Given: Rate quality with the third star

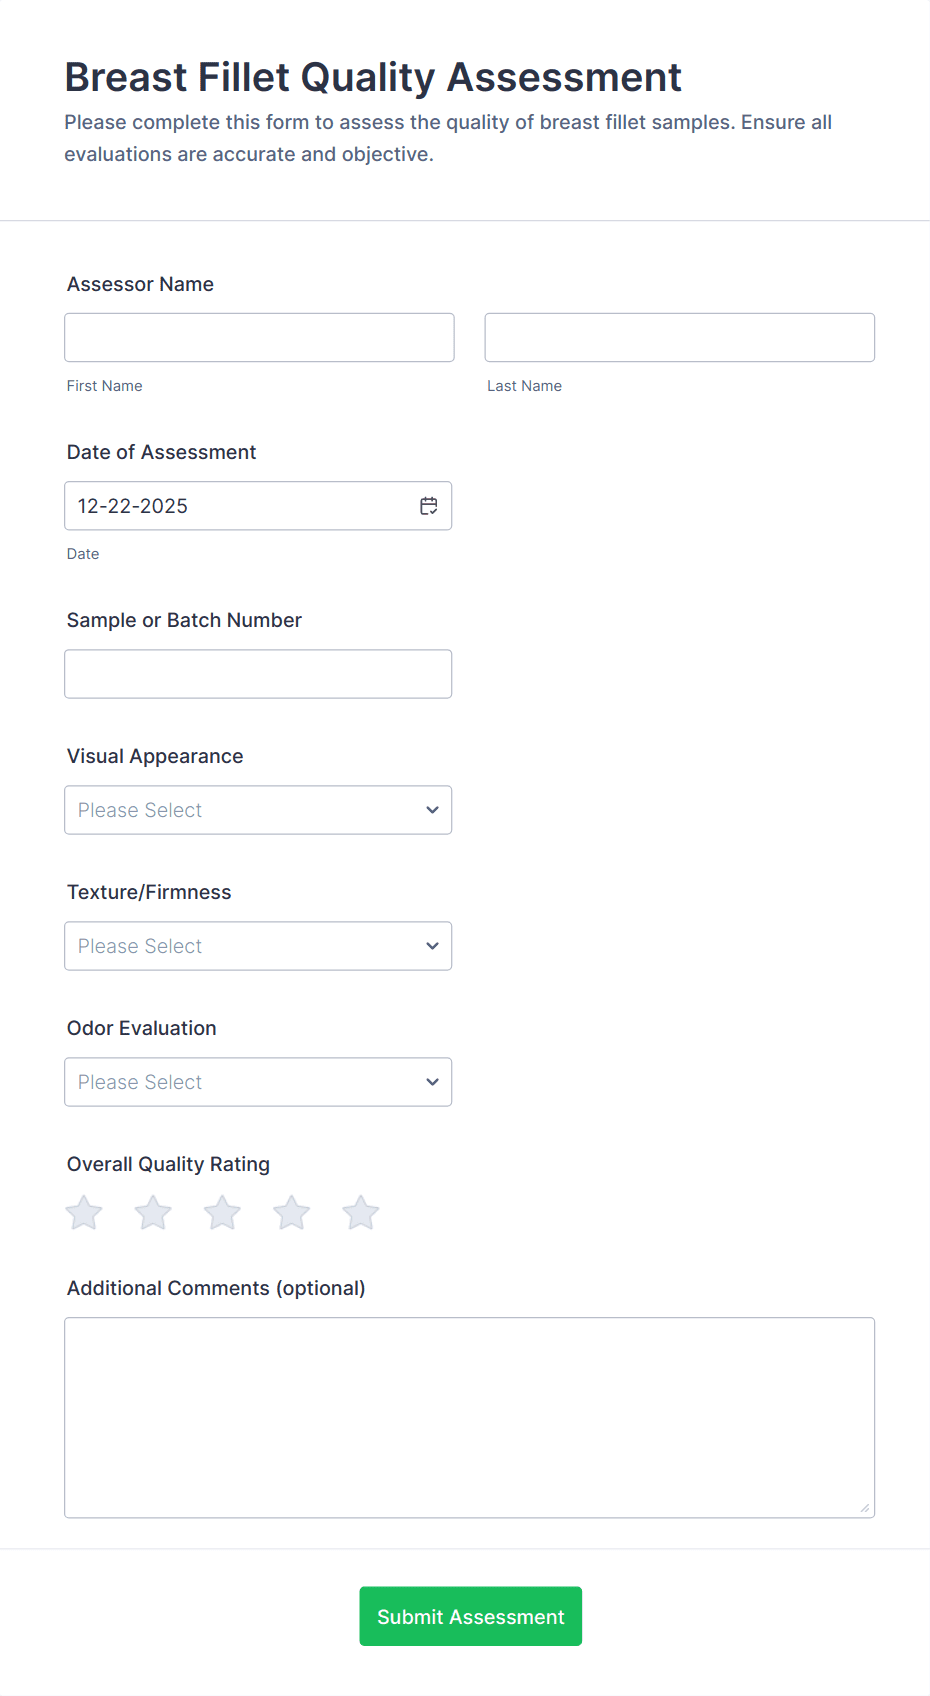Looking at the screenshot, I should tap(222, 1213).
